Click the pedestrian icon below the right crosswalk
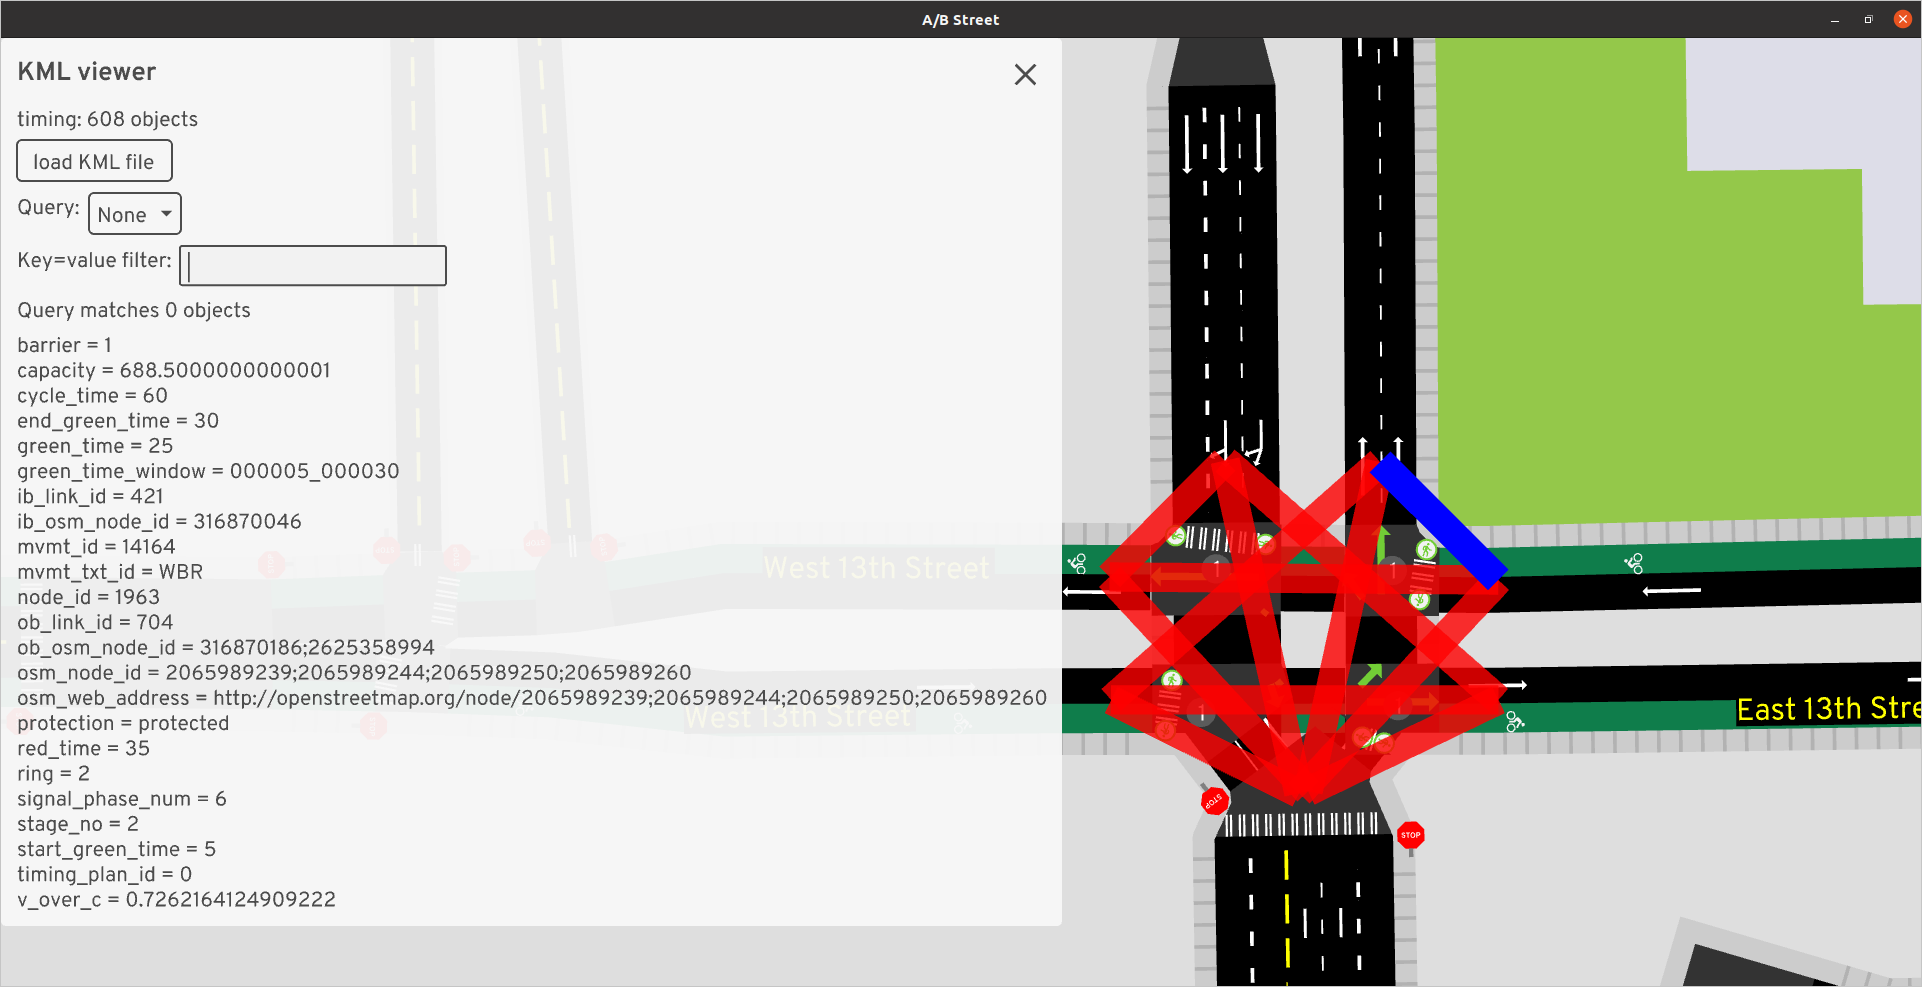This screenshot has width=1922, height=987. pos(1420,600)
